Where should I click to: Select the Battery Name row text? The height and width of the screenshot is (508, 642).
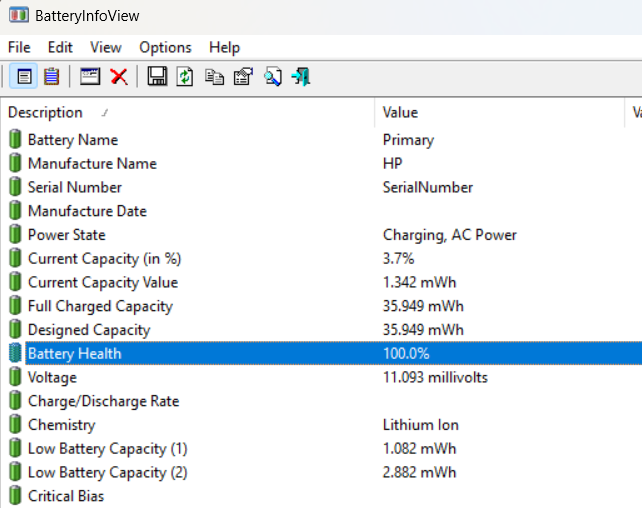(x=73, y=140)
